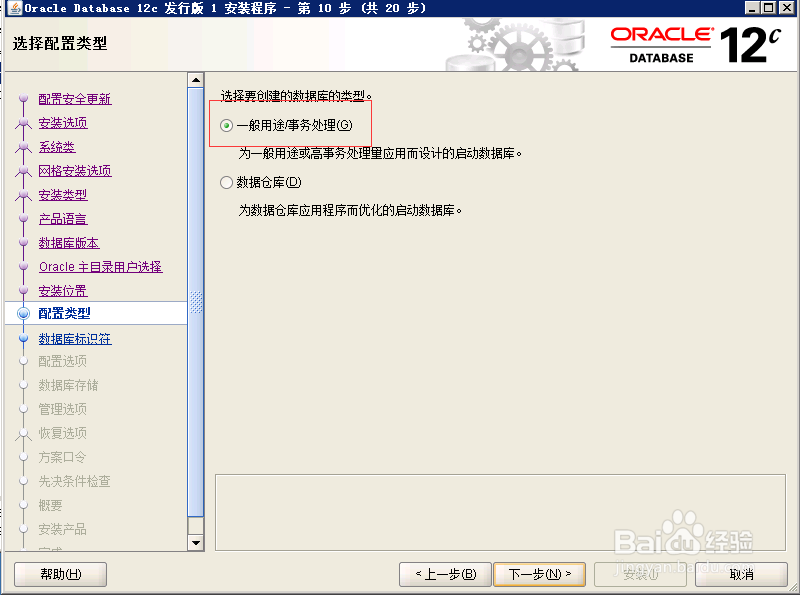The width and height of the screenshot is (800, 595).
Task: Click the pending step dot next to 数据库标识符
Action: (x=24, y=339)
